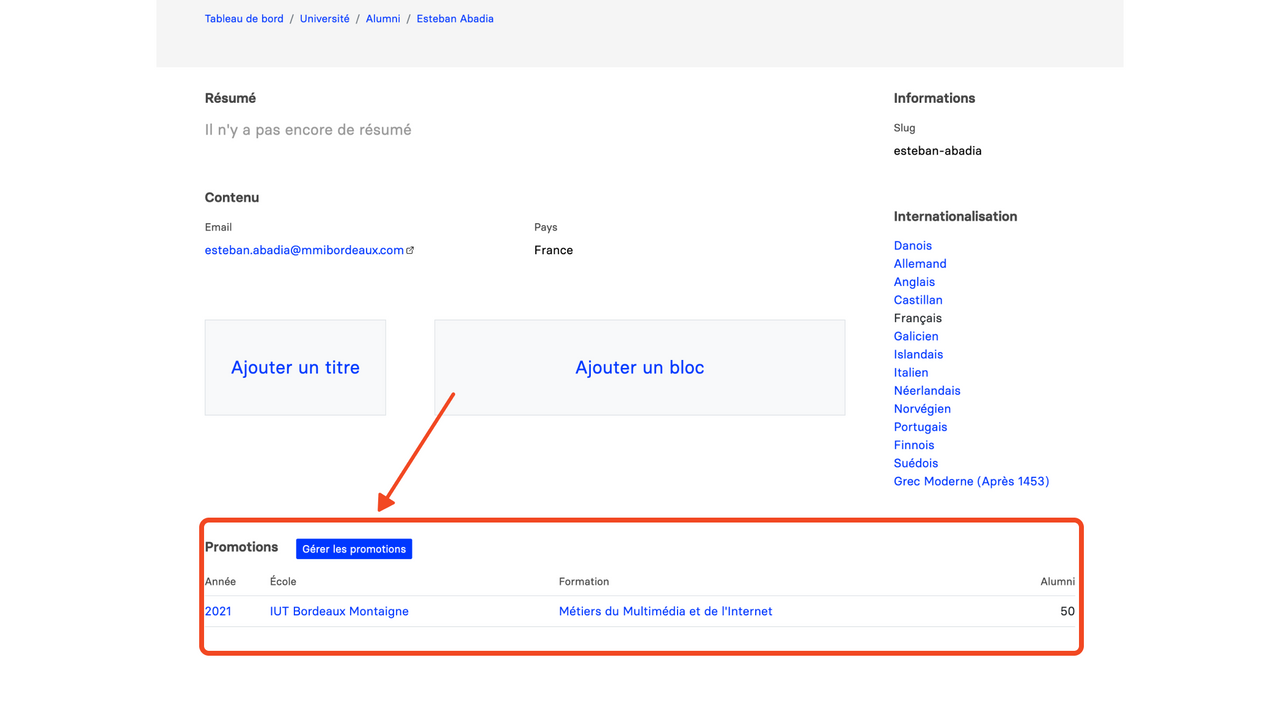Open the Tableau de bord breadcrumb
Image resolution: width=1280 pixels, height=720 pixels.
(x=244, y=19)
